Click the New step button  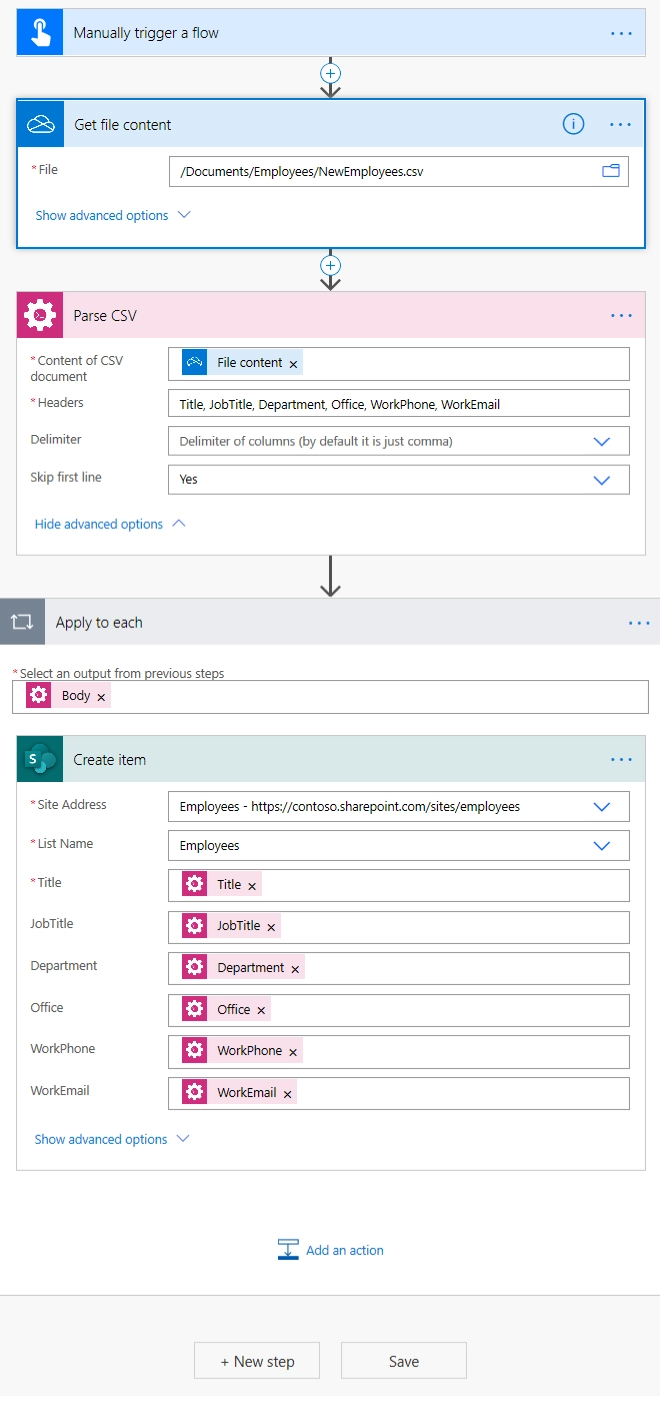(x=257, y=1361)
